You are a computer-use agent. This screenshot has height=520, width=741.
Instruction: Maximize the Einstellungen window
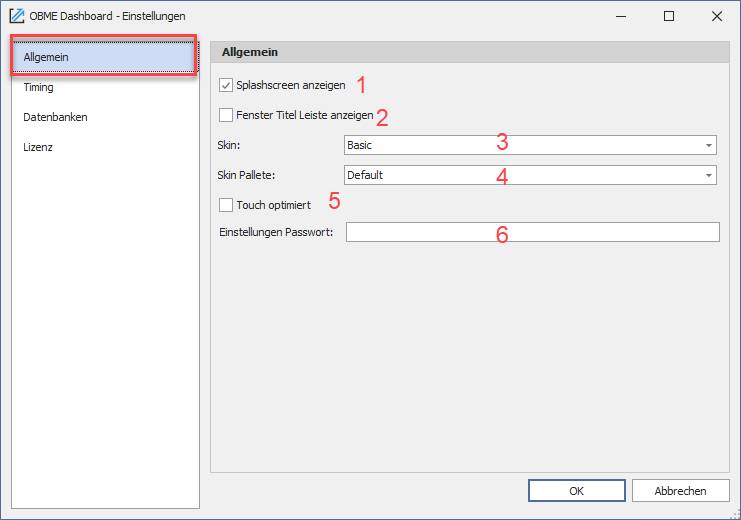pos(669,17)
